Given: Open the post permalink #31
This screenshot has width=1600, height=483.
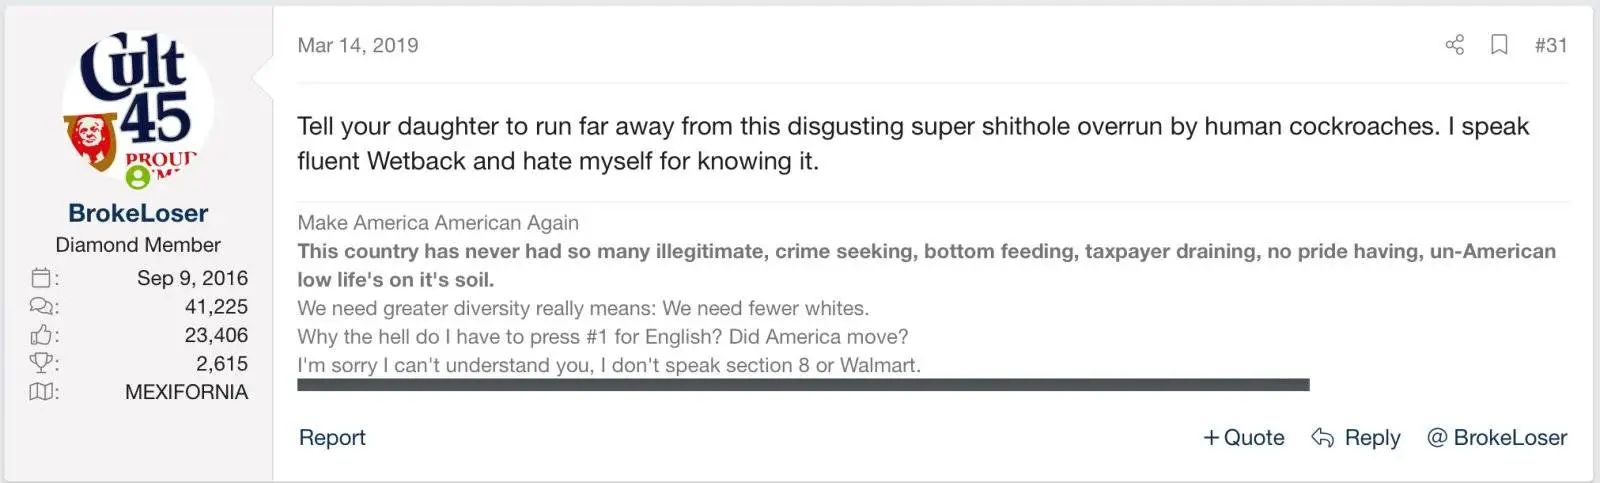Looking at the screenshot, I should click(x=1550, y=45).
